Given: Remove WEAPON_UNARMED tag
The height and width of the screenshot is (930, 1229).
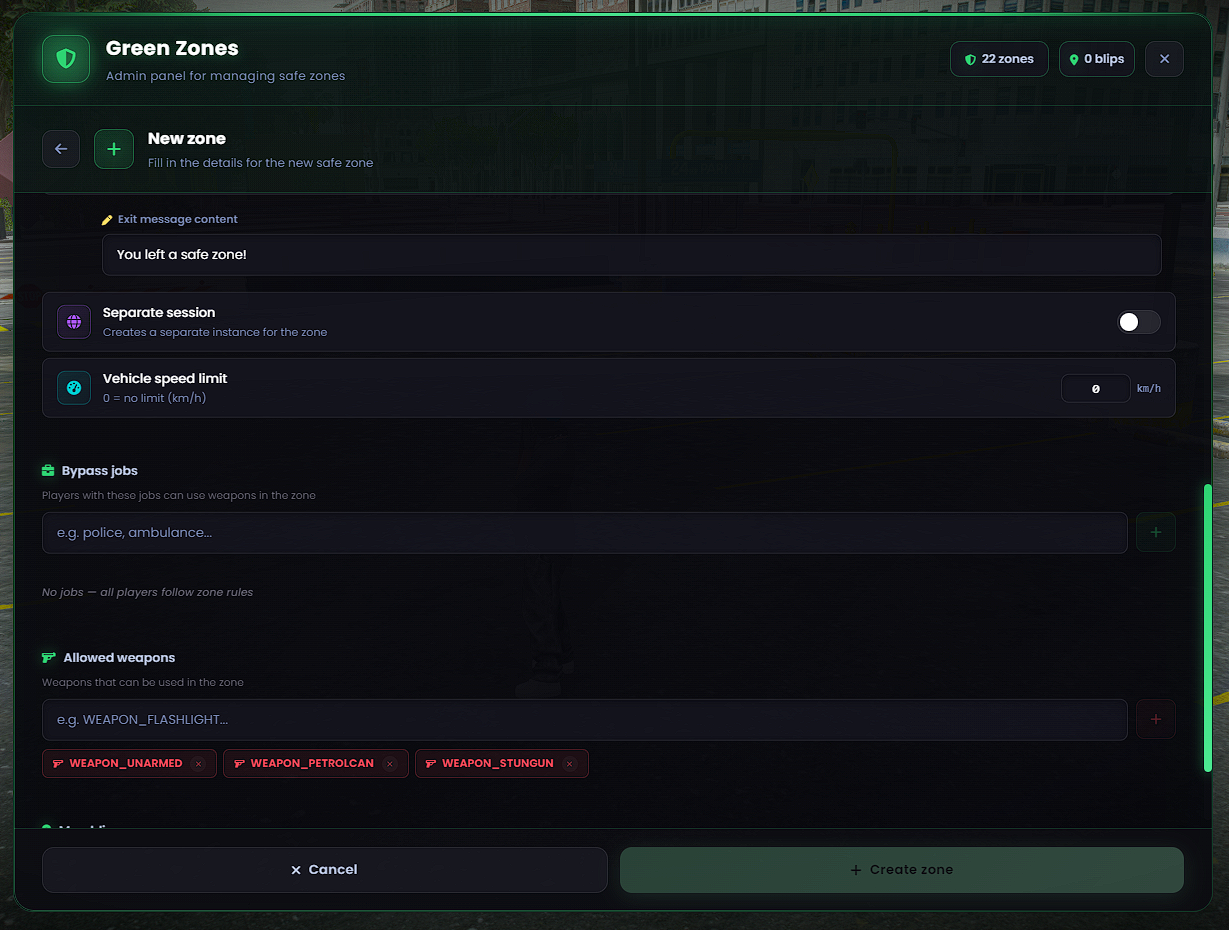Looking at the screenshot, I should click(x=198, y=764).
